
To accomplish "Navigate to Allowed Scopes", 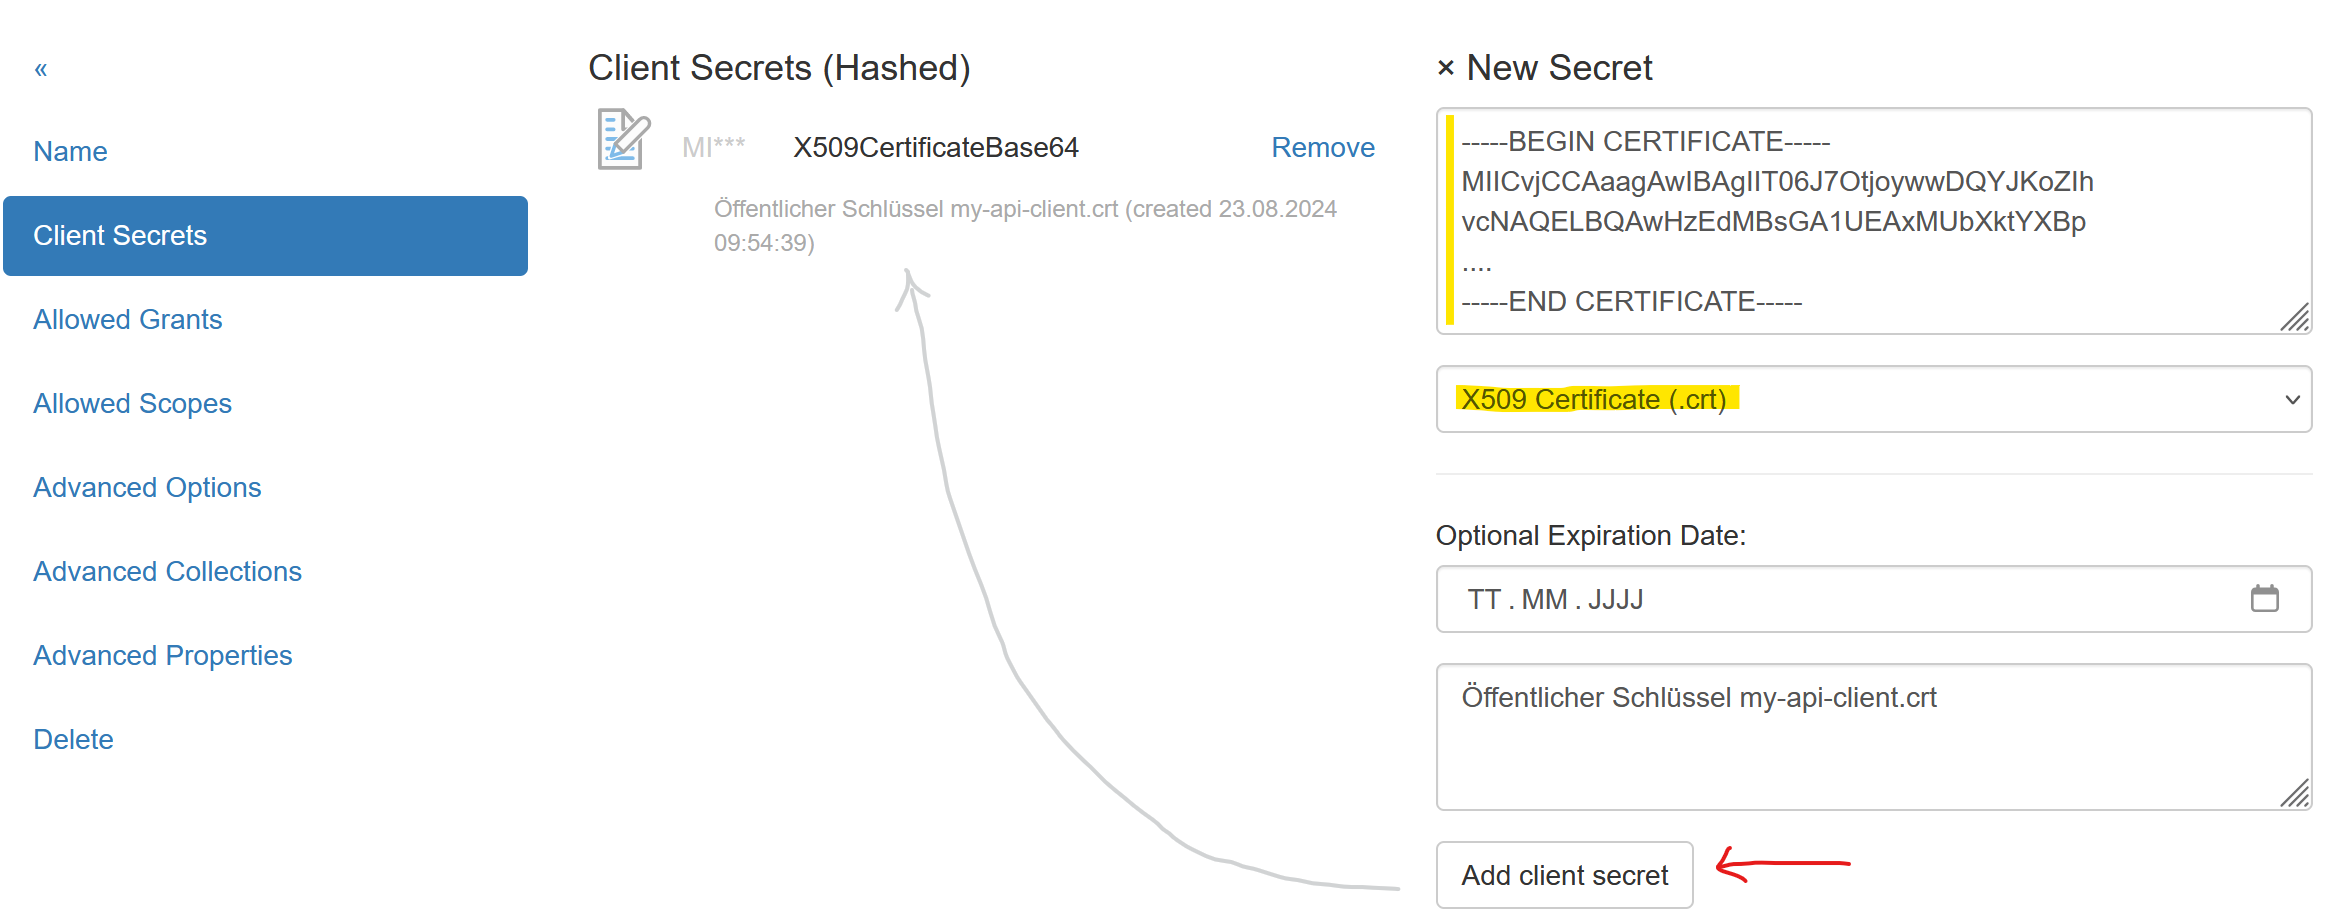I will click(x=132, y=403).
